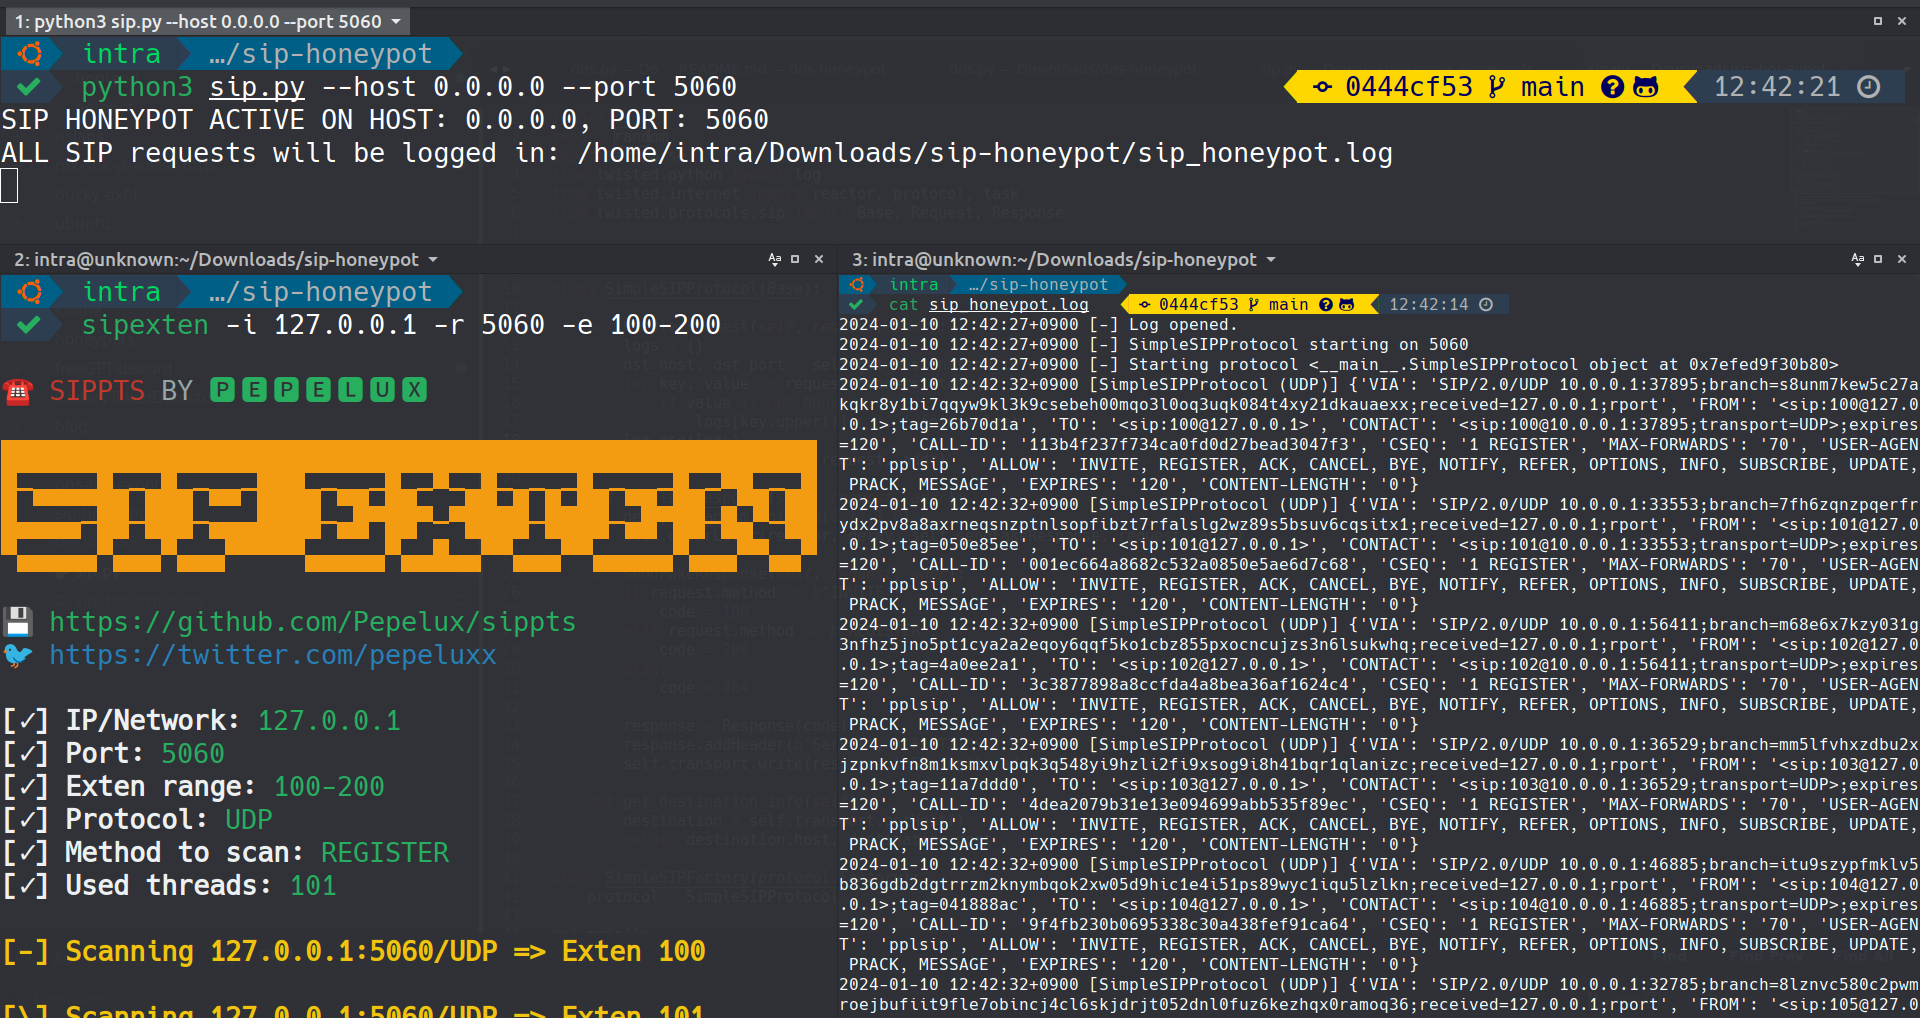Click the git branch icon before main in terminal 1
Image resolution: width=1920 pixels, height=1018 pixels.
(x=1496, y=87)
